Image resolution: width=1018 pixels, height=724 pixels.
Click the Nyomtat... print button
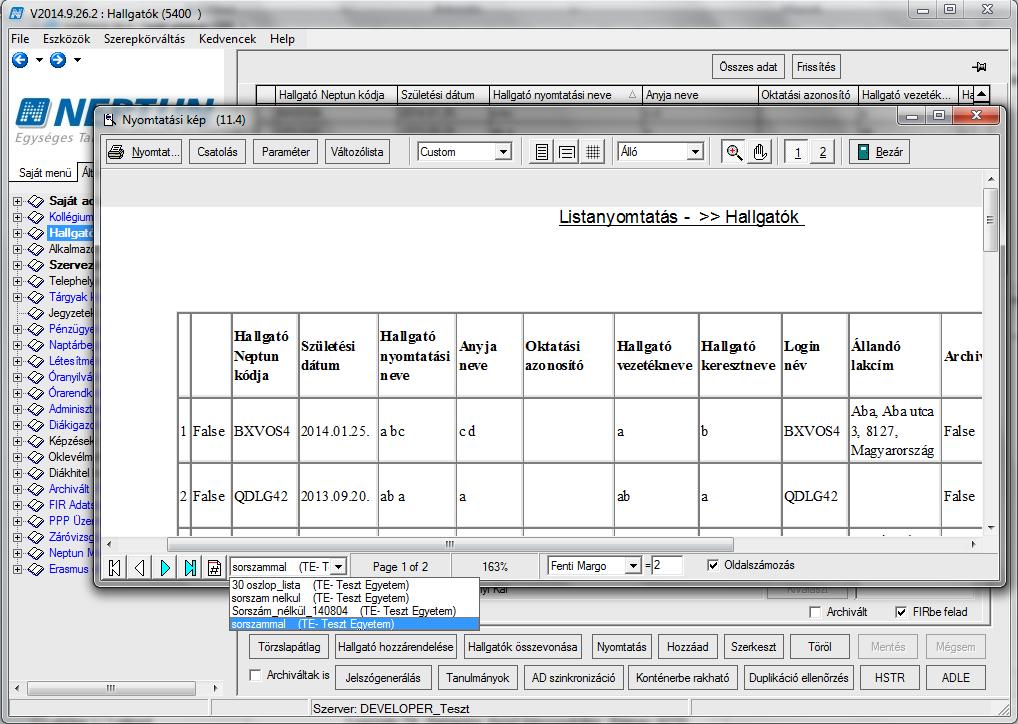point(143,152)
